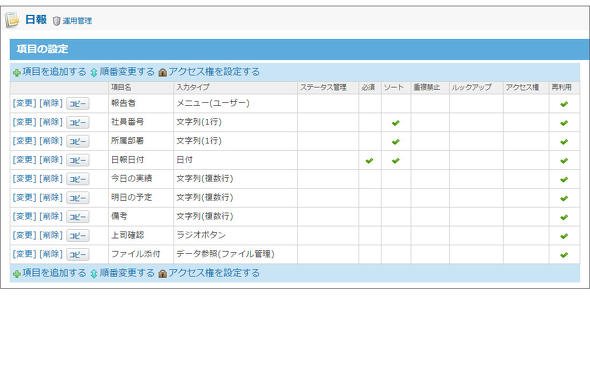Click the 運用管理 shield icon
Screen dimensions: 590x383
click(57, 21)
